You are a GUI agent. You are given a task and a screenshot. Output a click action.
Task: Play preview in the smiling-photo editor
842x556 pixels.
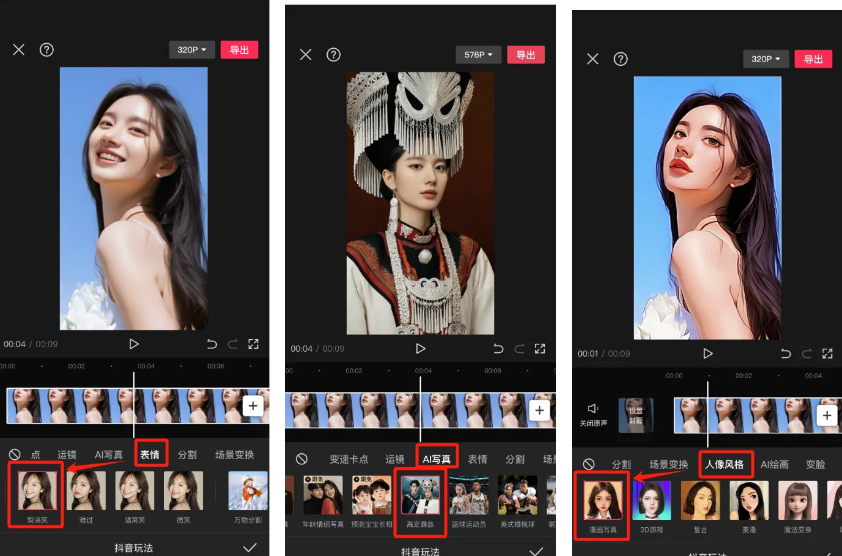pyautogui.click(x=134, y=344)
